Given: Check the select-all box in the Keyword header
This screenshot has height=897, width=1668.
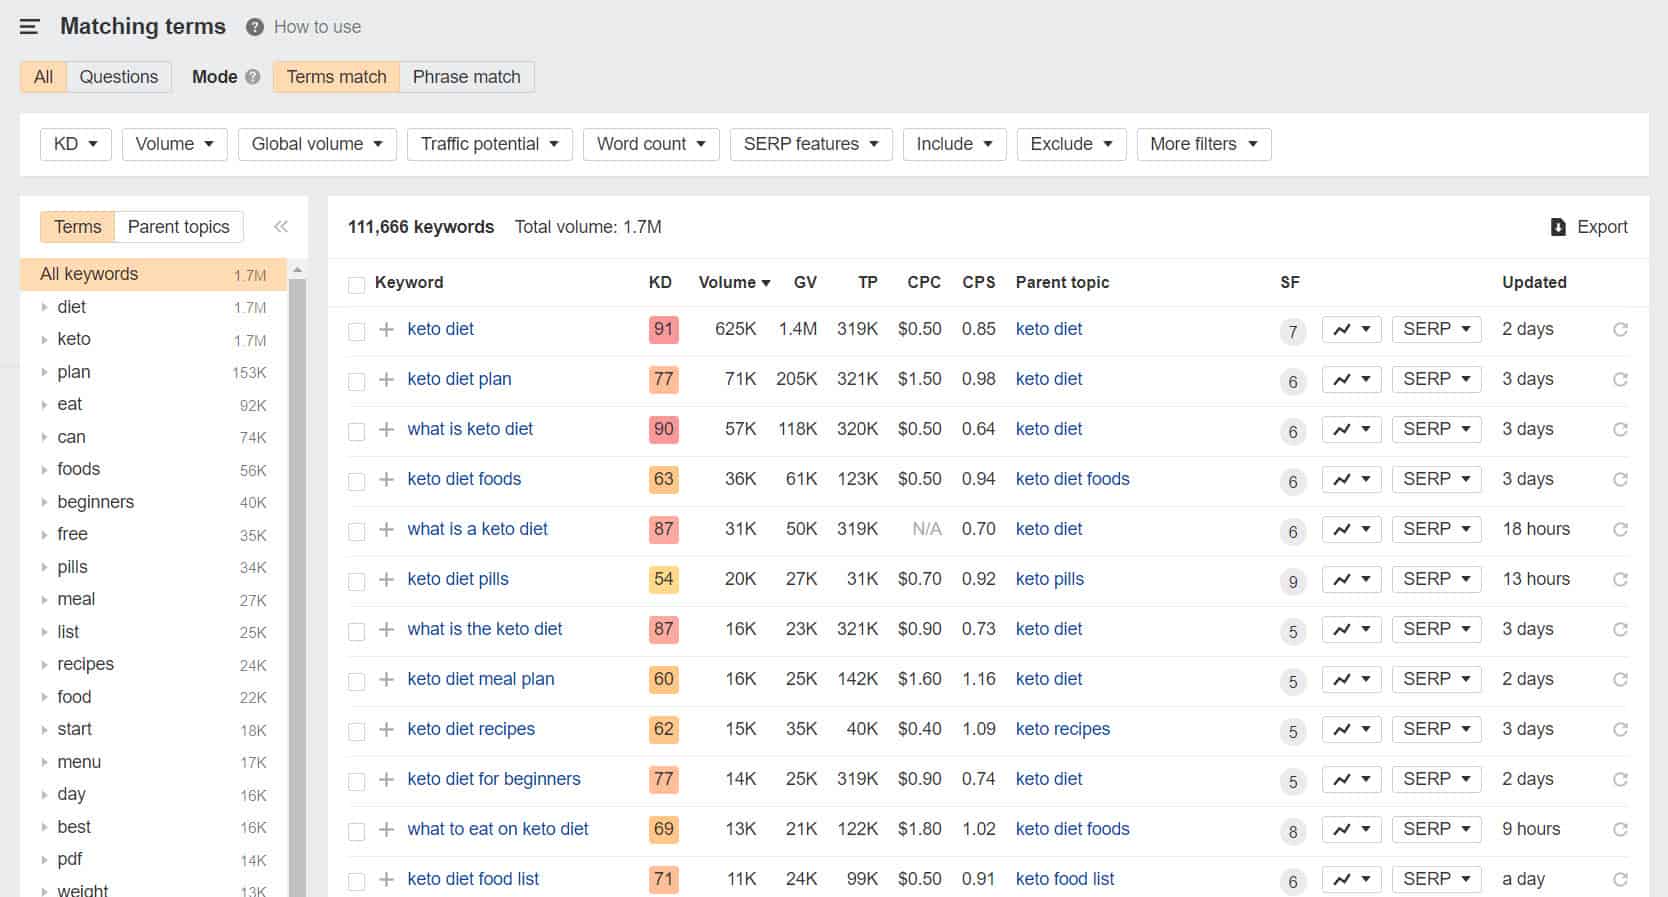Looking at the screenshot, I should [357, 285].
